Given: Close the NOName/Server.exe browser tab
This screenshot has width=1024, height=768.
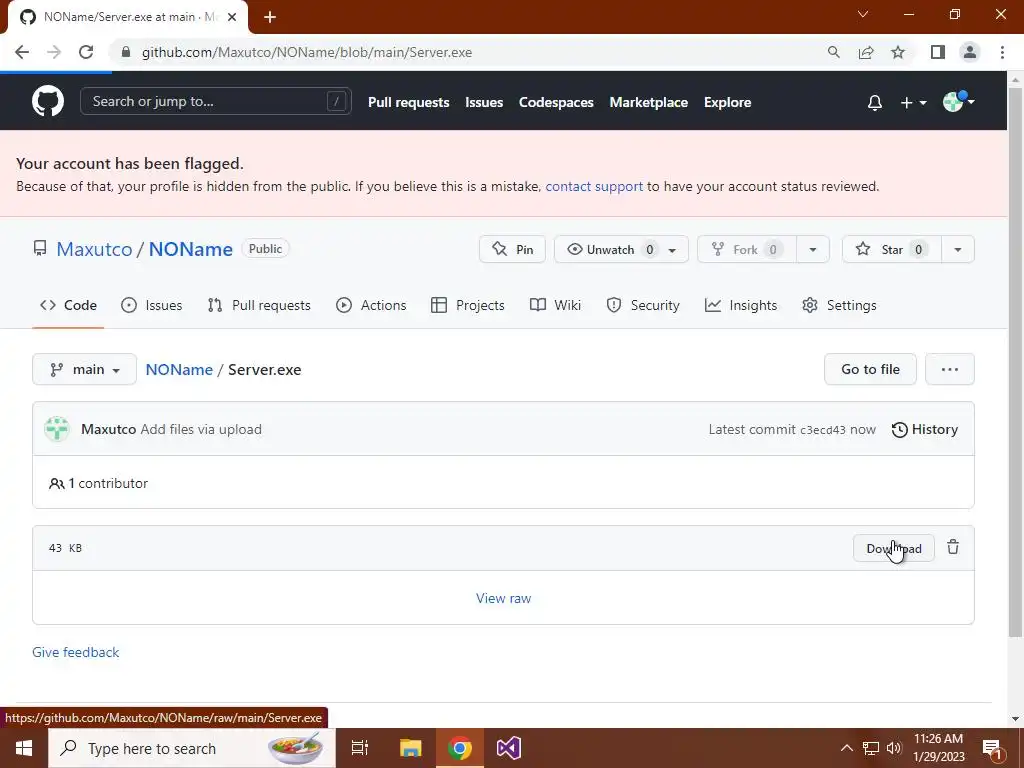Looking at the screenshot, I should [x=232, y=17].
